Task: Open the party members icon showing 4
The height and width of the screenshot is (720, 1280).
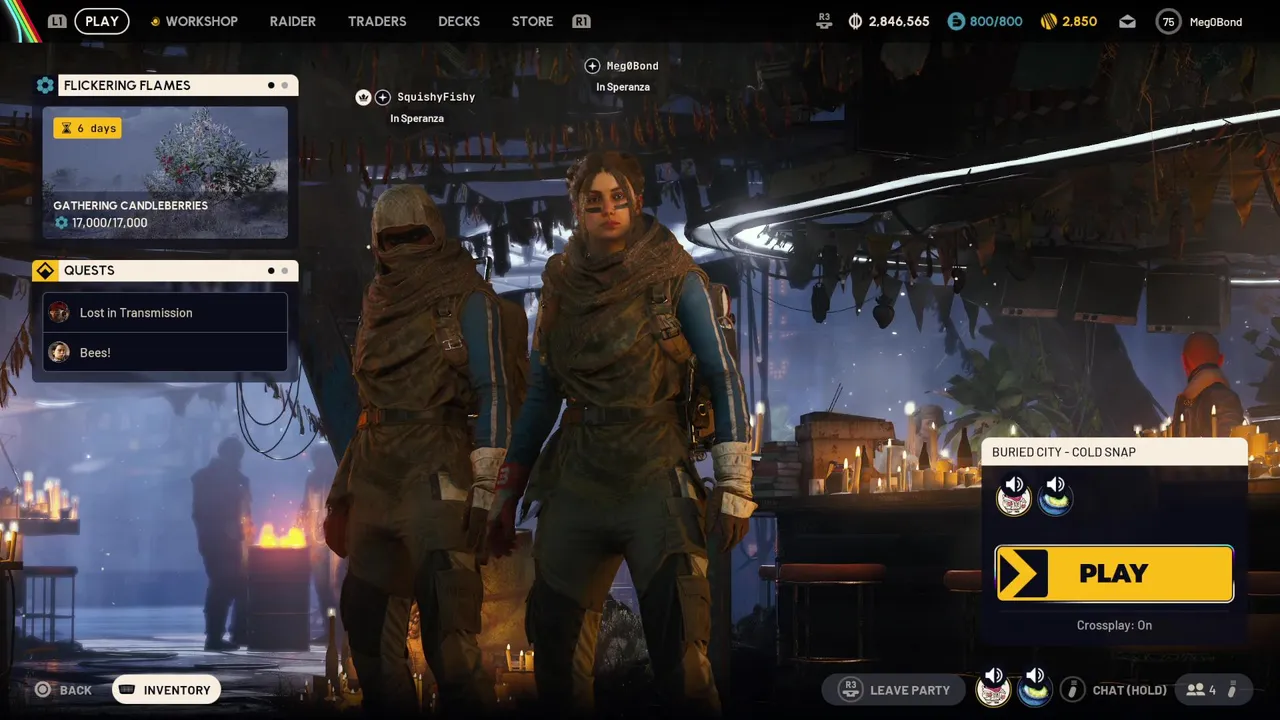Action: tap(1201, 690)
